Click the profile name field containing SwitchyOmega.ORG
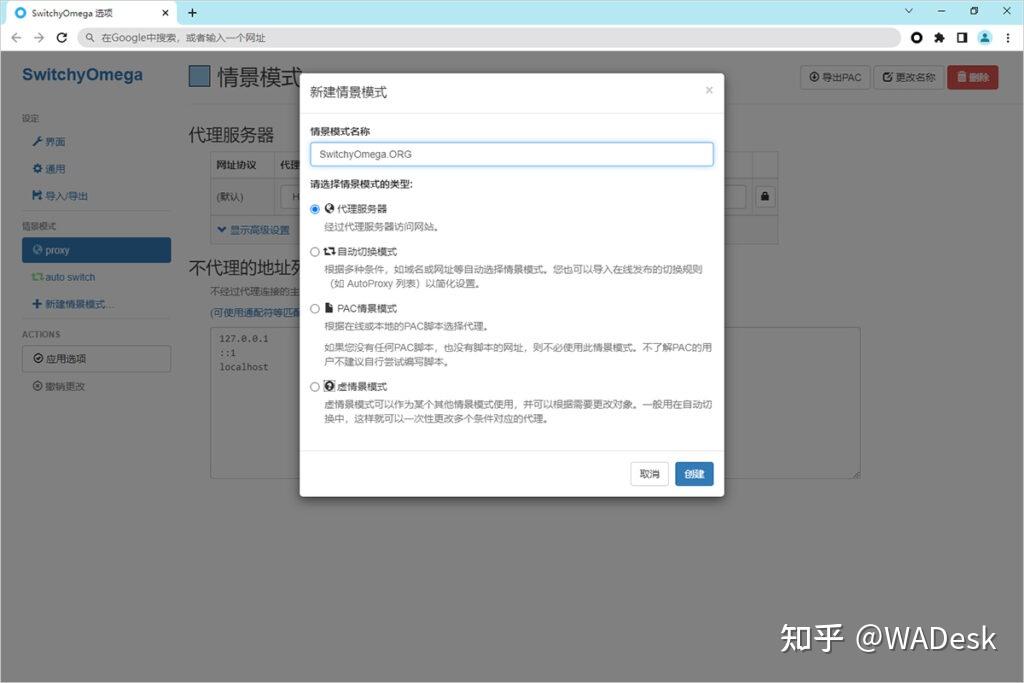This screenshot has width=1024, height=683. (512, 153)
